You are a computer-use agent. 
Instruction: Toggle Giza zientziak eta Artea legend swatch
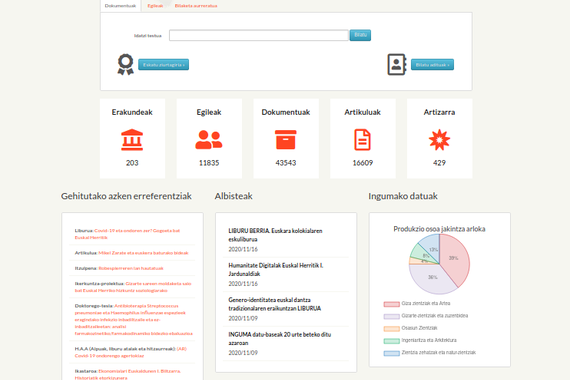392,304
